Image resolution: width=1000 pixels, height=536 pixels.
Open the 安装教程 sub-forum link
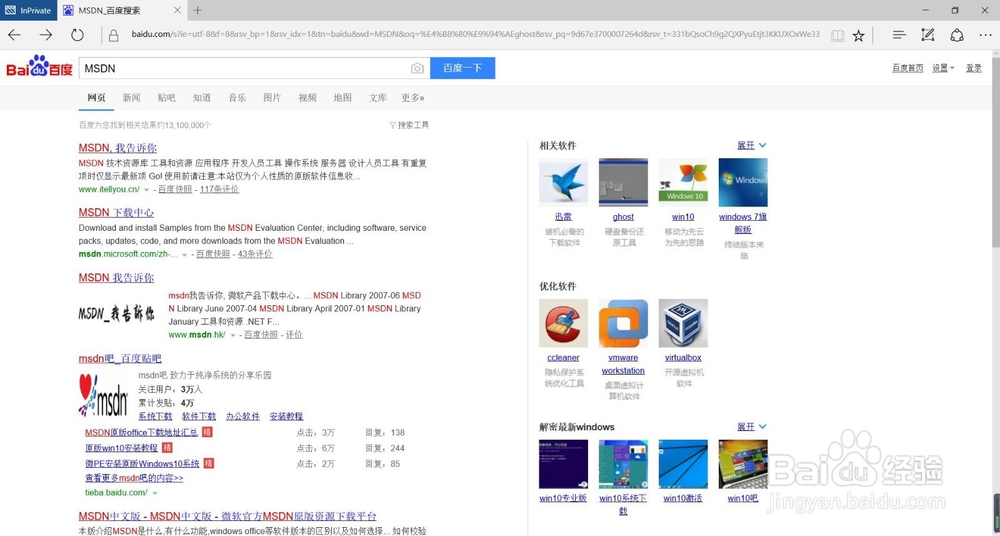point(286,416)
